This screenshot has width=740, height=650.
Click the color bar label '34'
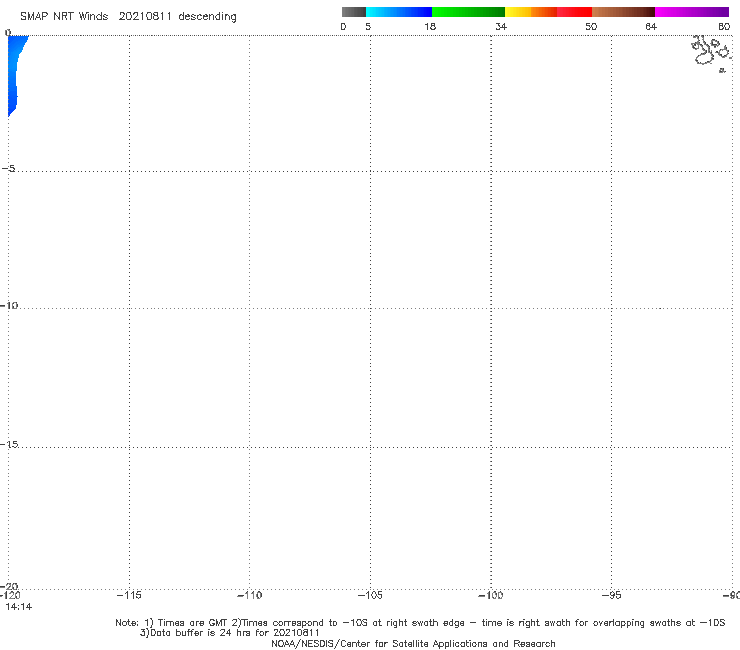[x=501, y=27]
